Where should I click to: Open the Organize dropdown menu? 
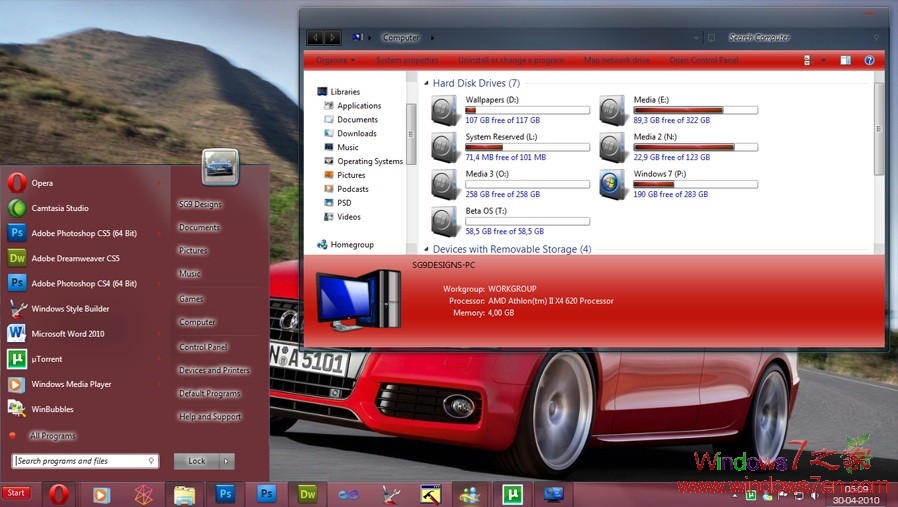(335, 60)
